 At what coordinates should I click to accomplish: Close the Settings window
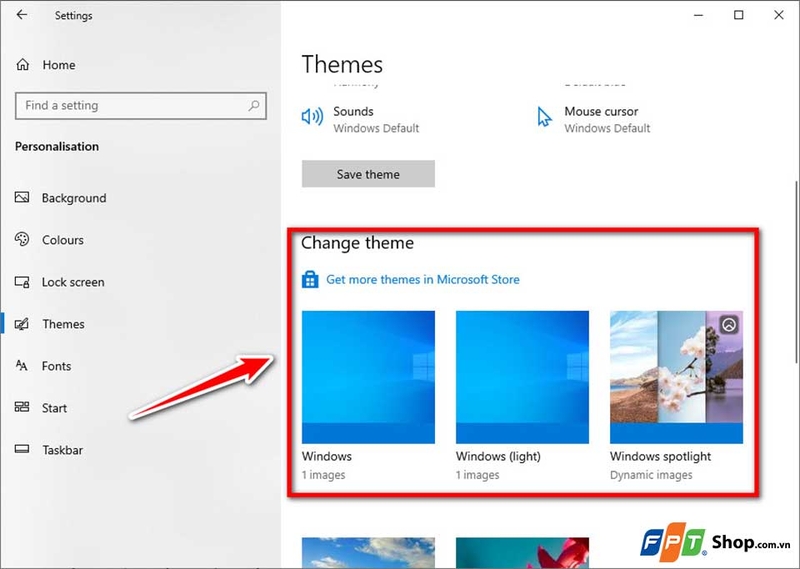(779, 15)
